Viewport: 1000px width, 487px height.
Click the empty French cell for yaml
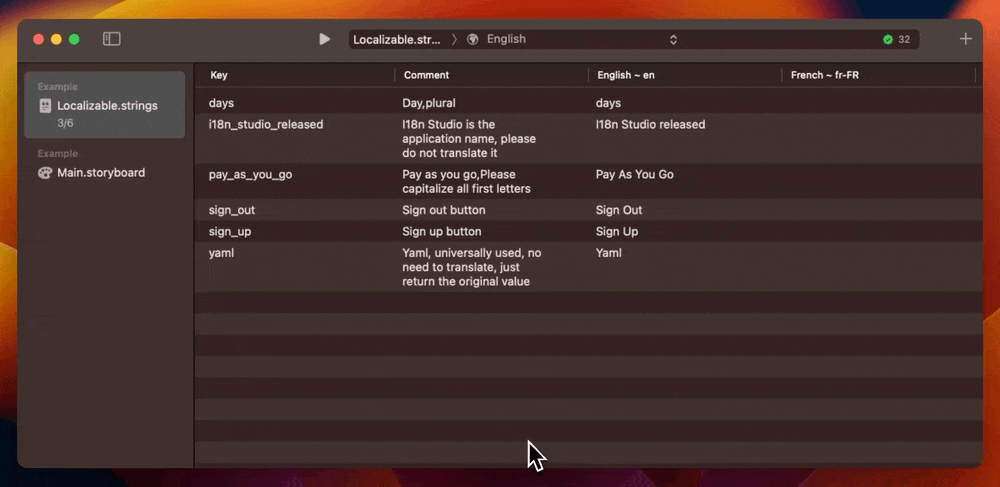pos(879,267)
